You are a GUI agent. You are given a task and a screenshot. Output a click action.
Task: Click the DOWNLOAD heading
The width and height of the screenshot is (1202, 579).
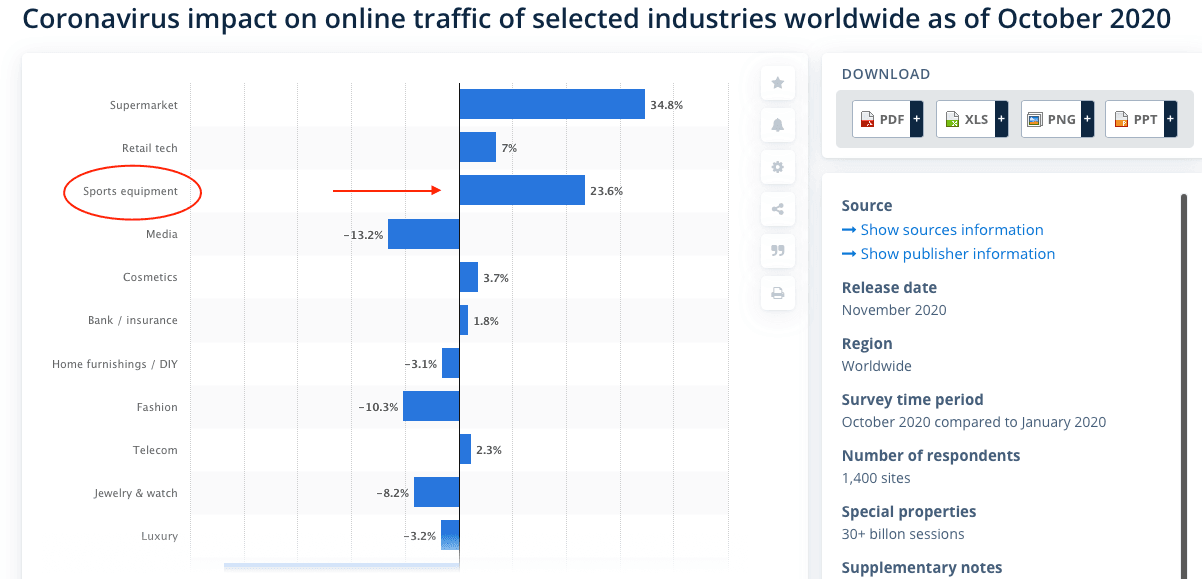886,74
